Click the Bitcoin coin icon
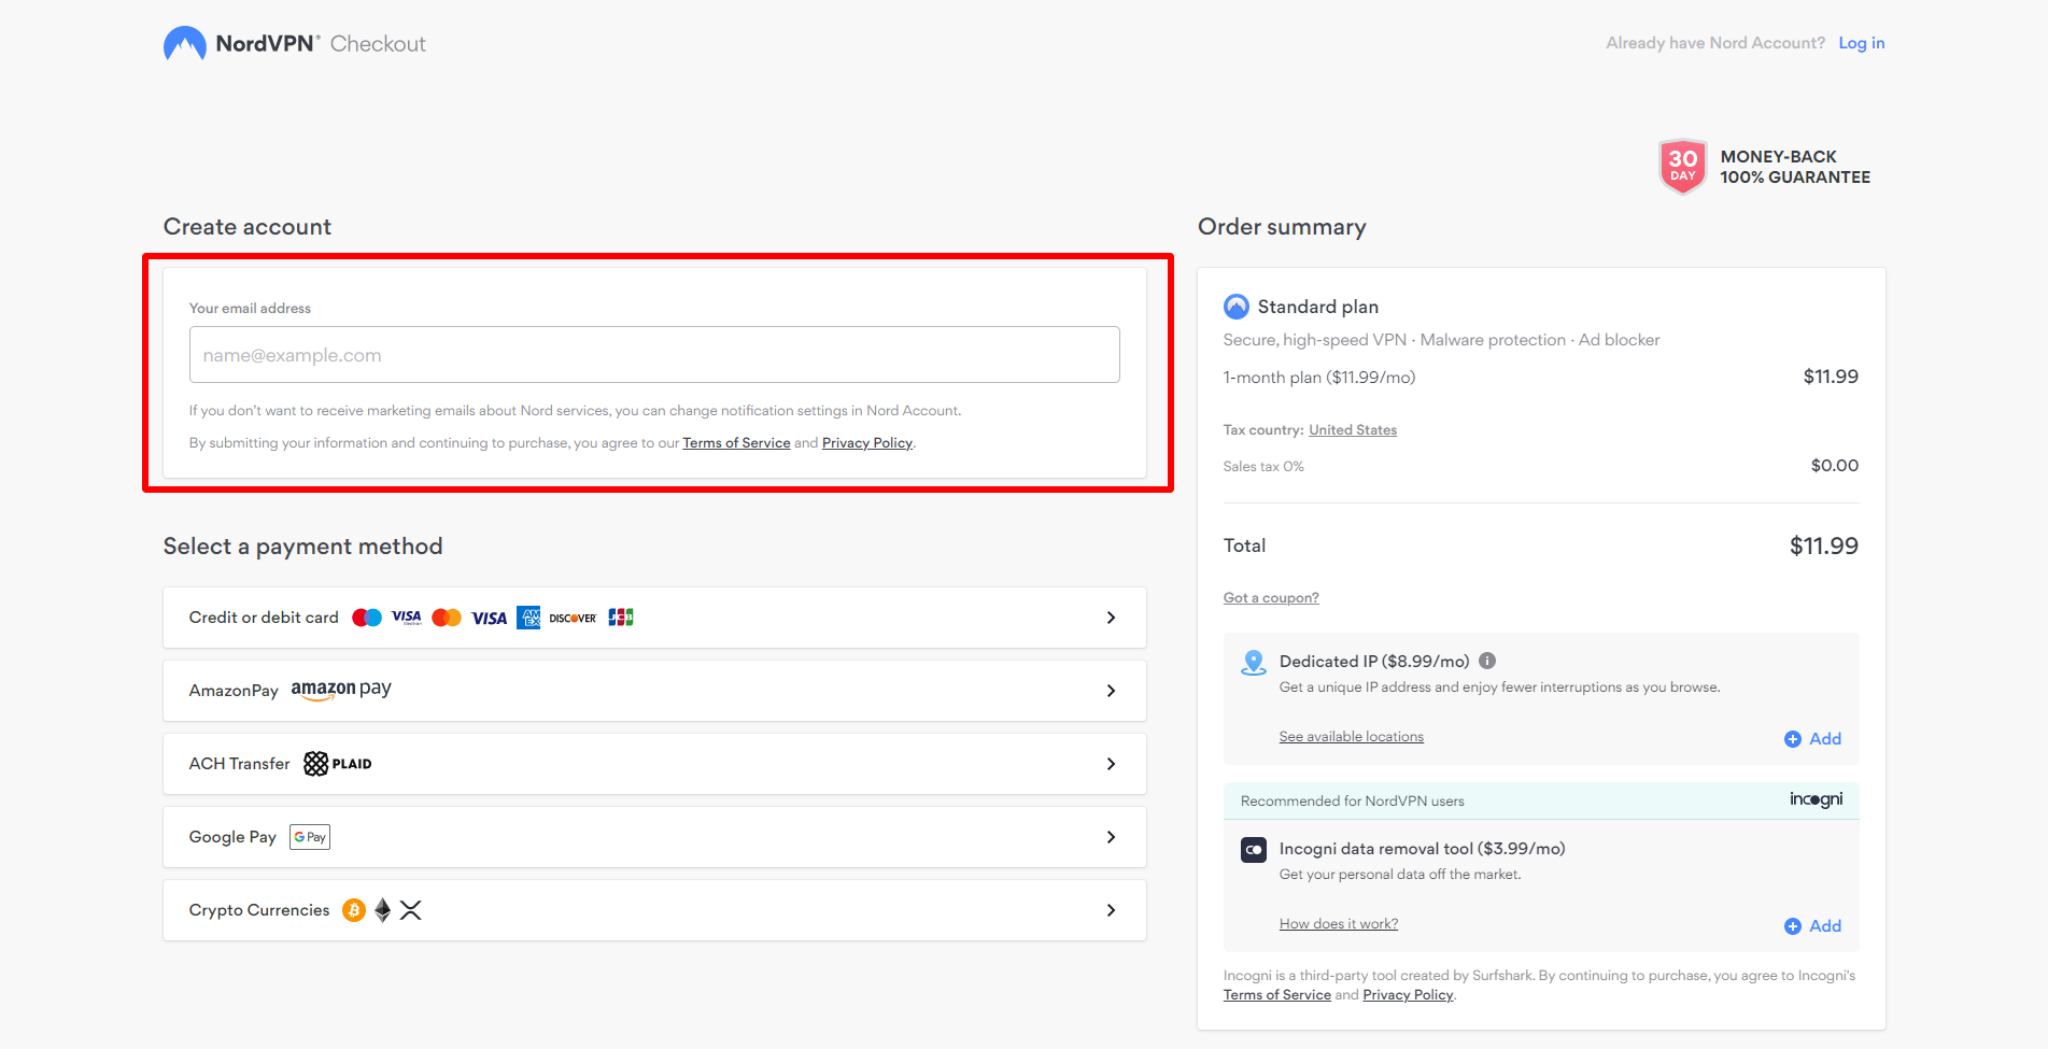The width and height of the screenshot is (2048, 1049). pos(353,910)
